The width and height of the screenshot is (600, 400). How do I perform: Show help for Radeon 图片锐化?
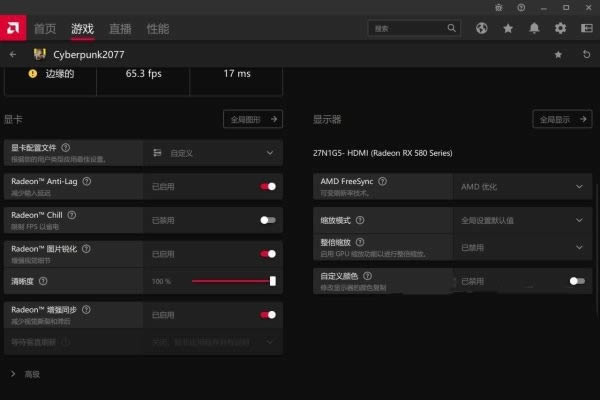click(86, 248)
